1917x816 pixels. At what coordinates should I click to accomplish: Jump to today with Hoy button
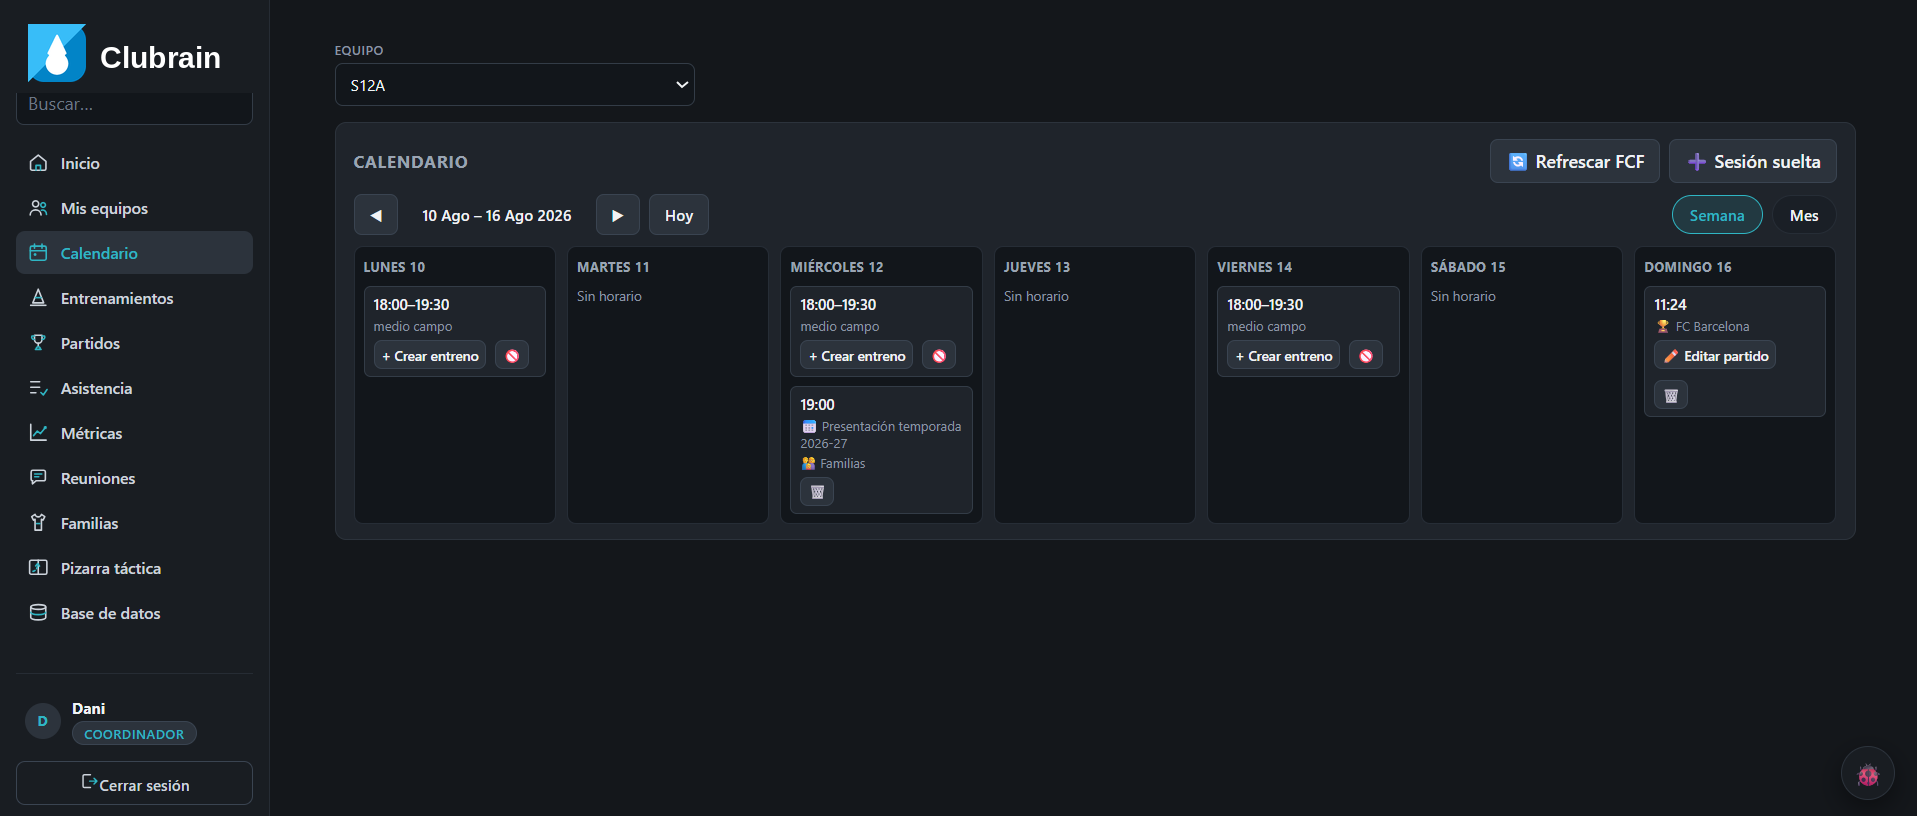point(679,215)
